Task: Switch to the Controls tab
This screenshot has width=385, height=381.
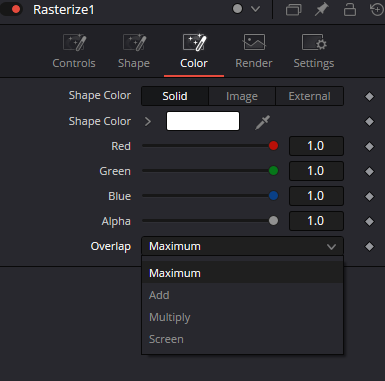Action: [x=74, y=51]
